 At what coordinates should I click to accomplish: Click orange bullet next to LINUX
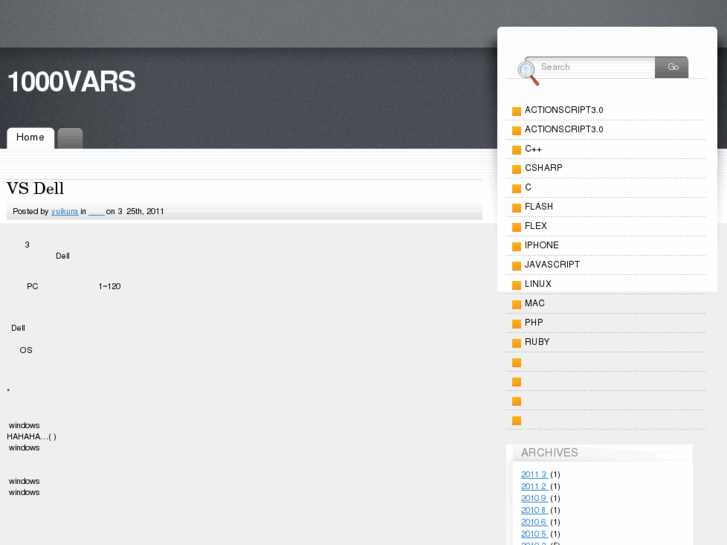(517, 285)
